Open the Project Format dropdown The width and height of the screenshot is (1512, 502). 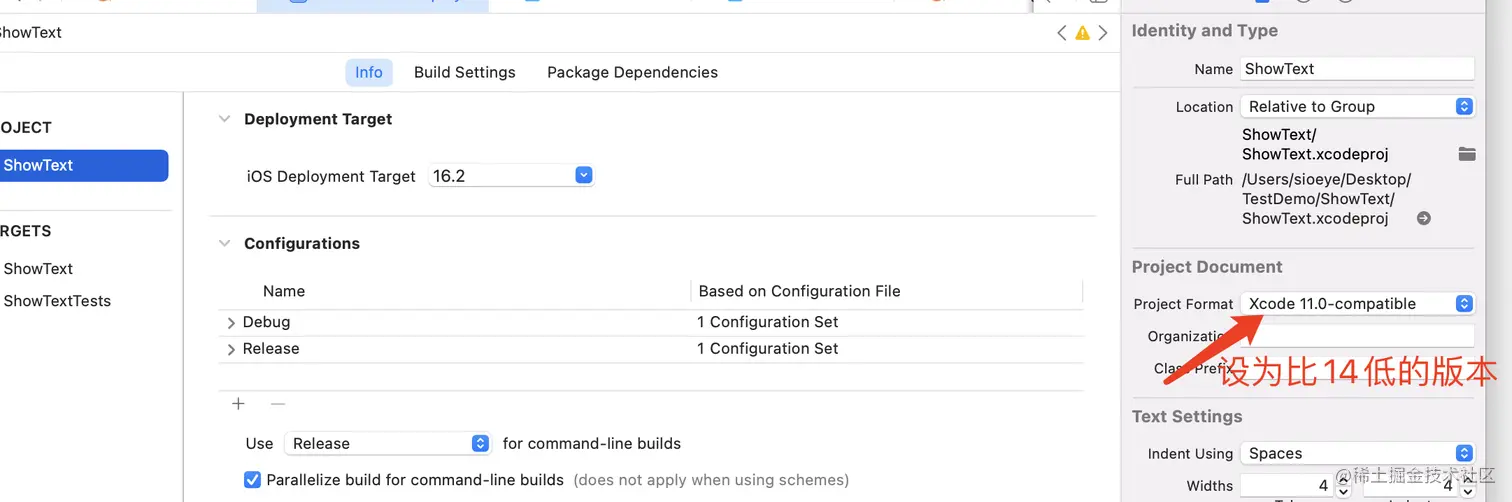(1463, 304)
